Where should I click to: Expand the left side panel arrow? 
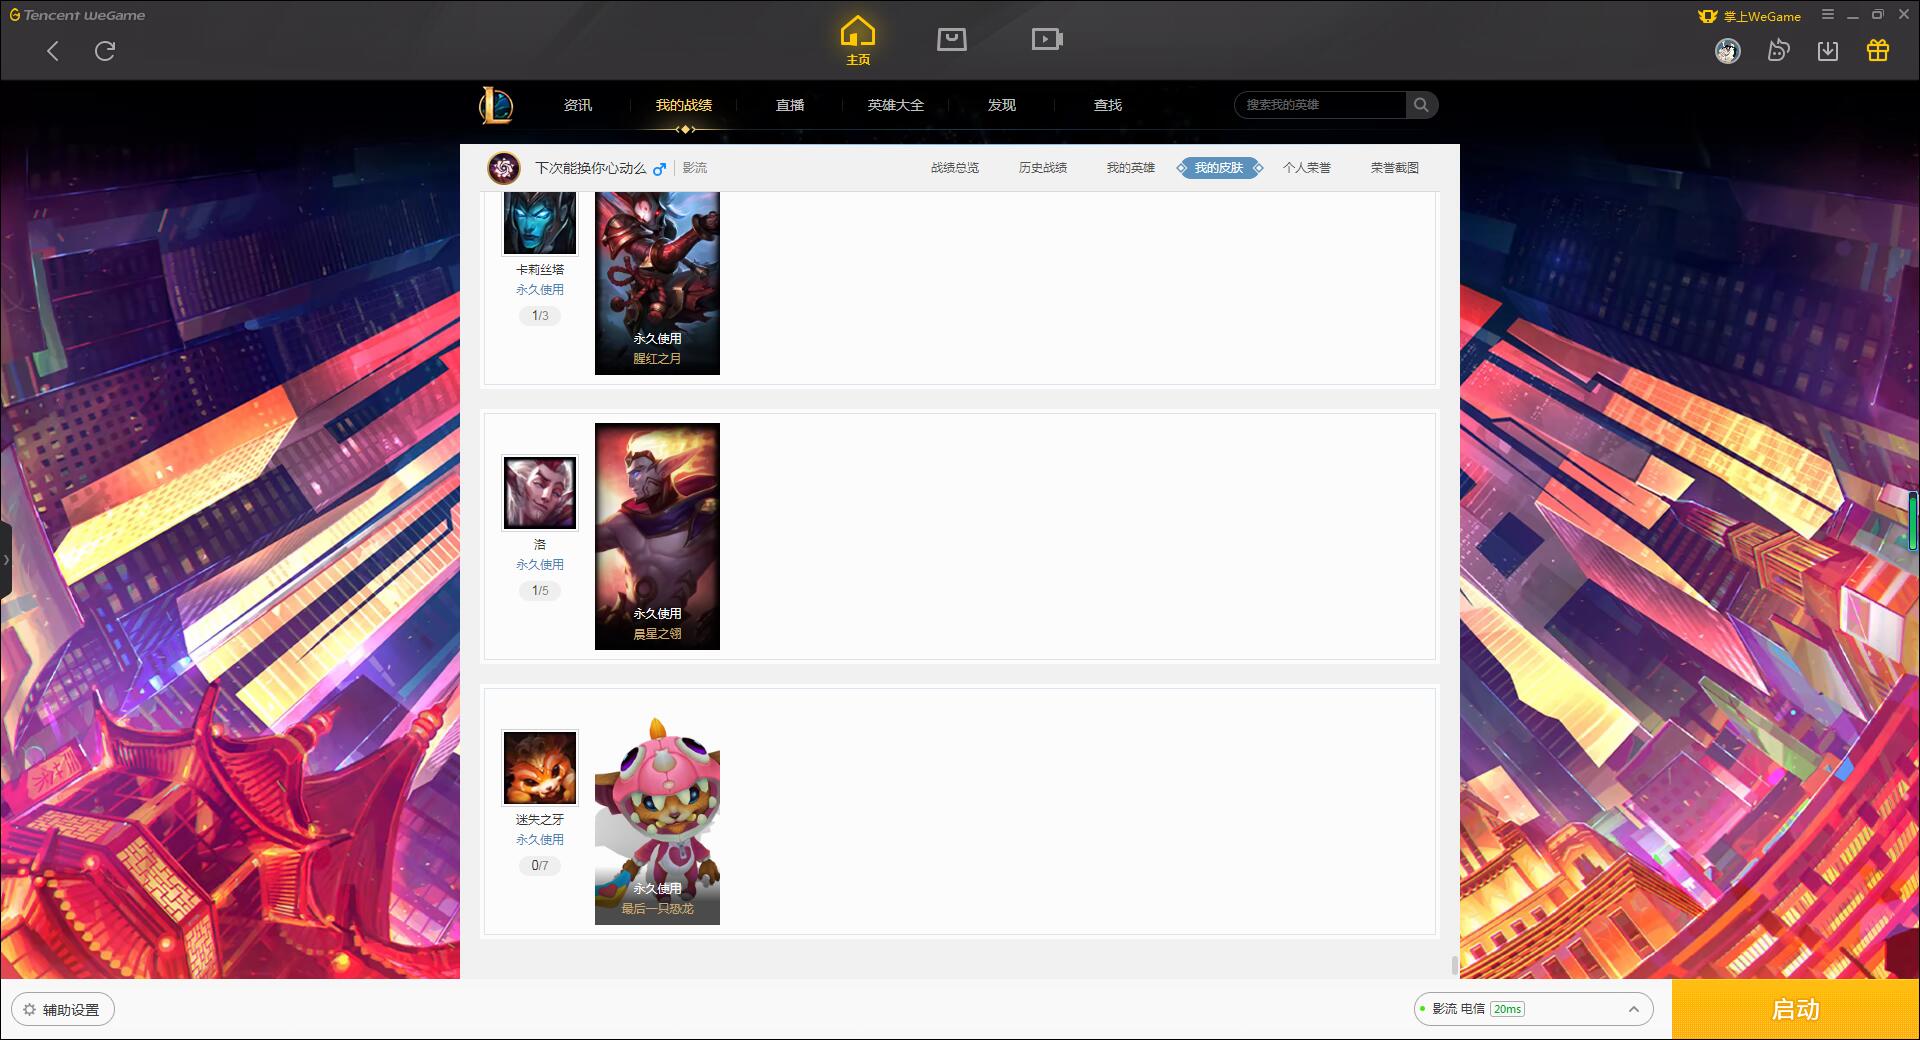click(6, 560)
